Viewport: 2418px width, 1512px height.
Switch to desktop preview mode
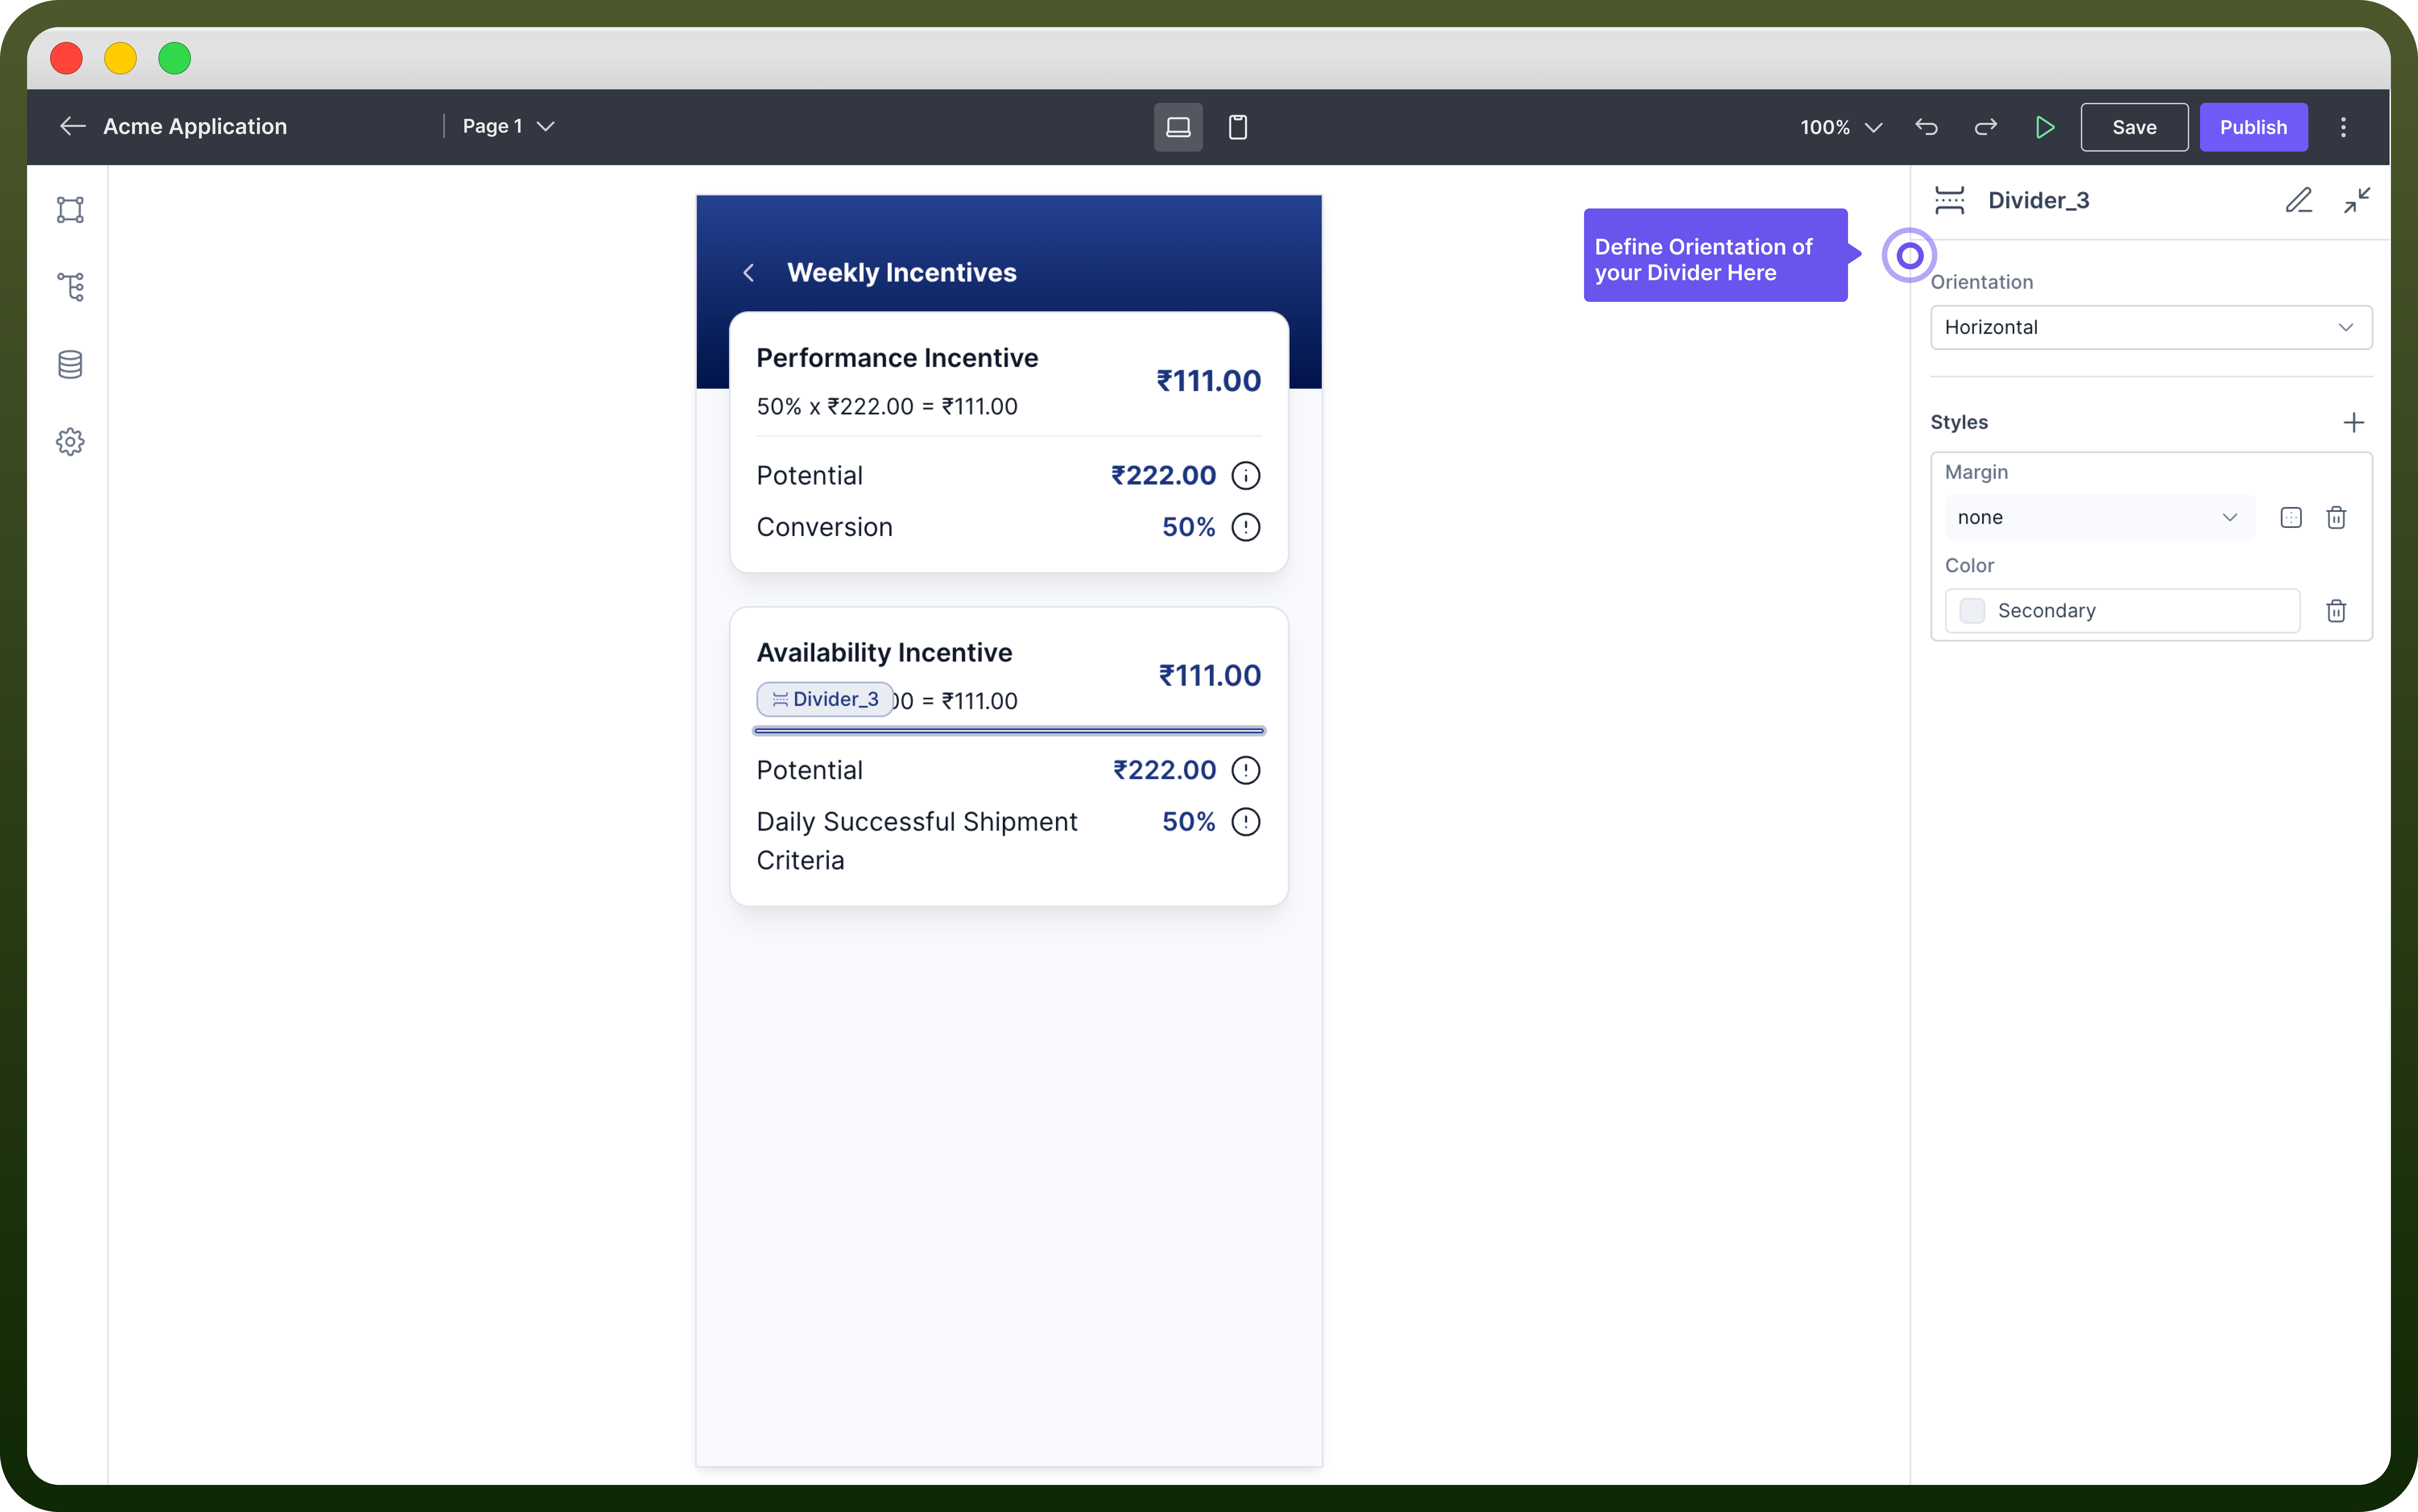[x=1178, y=127]
